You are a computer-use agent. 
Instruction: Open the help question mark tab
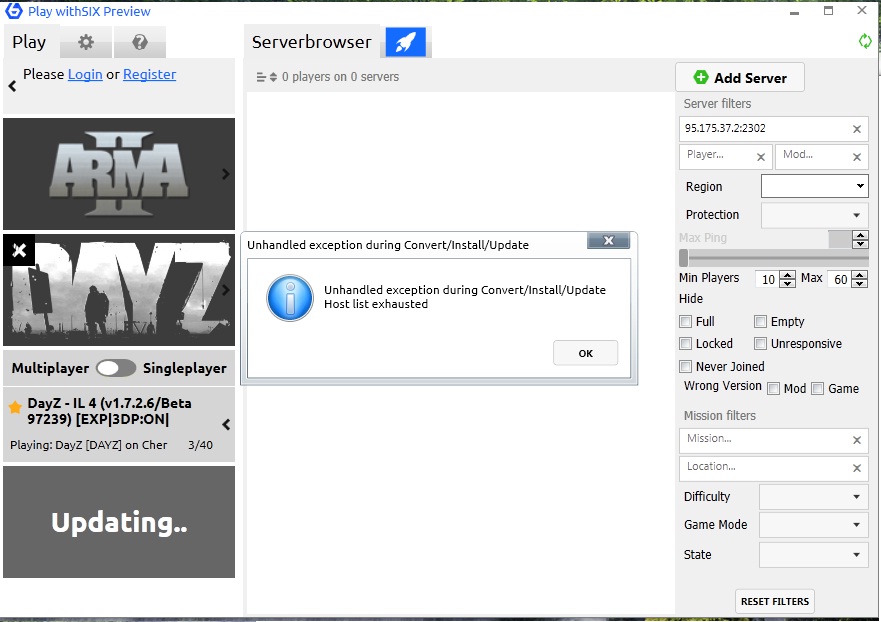tap(140, 42)
